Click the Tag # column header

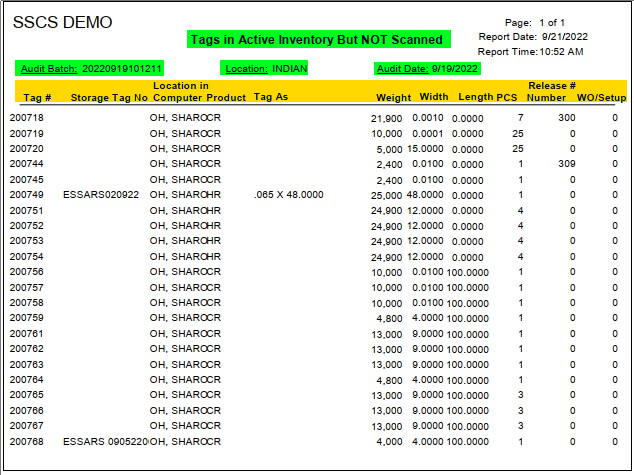coord(37,98)
